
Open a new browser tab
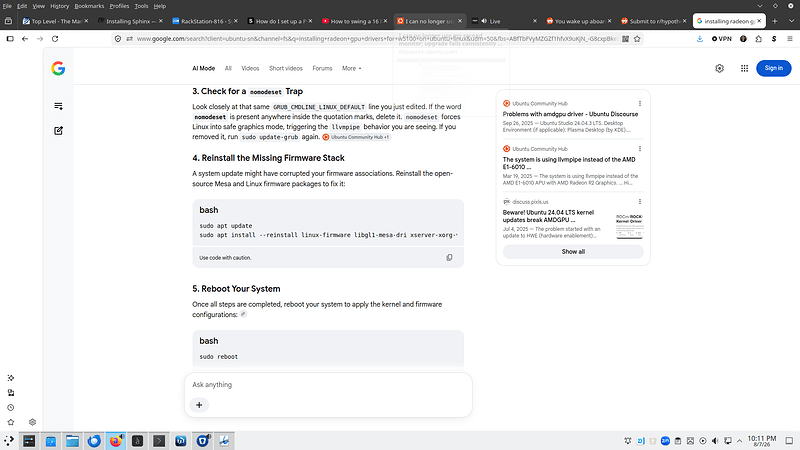(774, 21)
